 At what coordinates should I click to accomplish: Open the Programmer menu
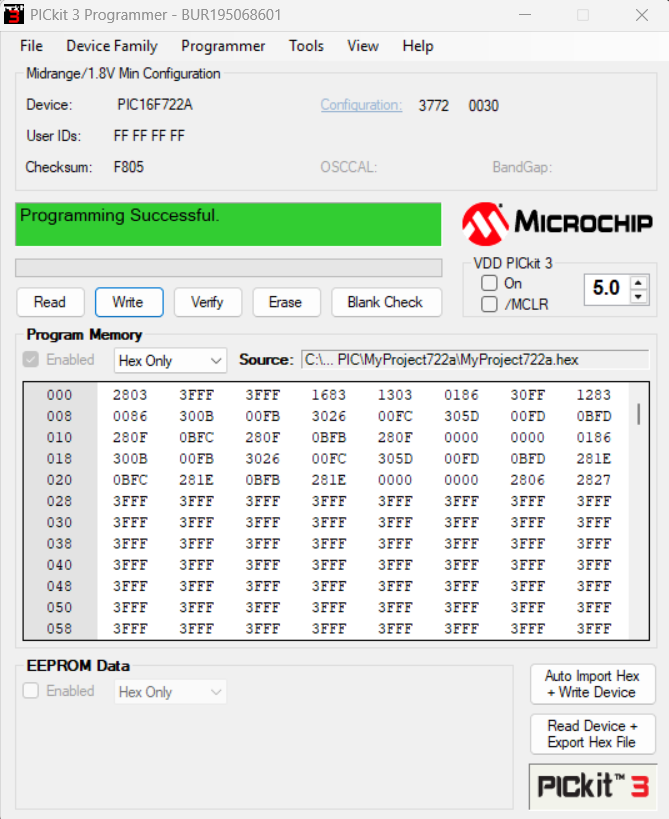tap(223, 46)
